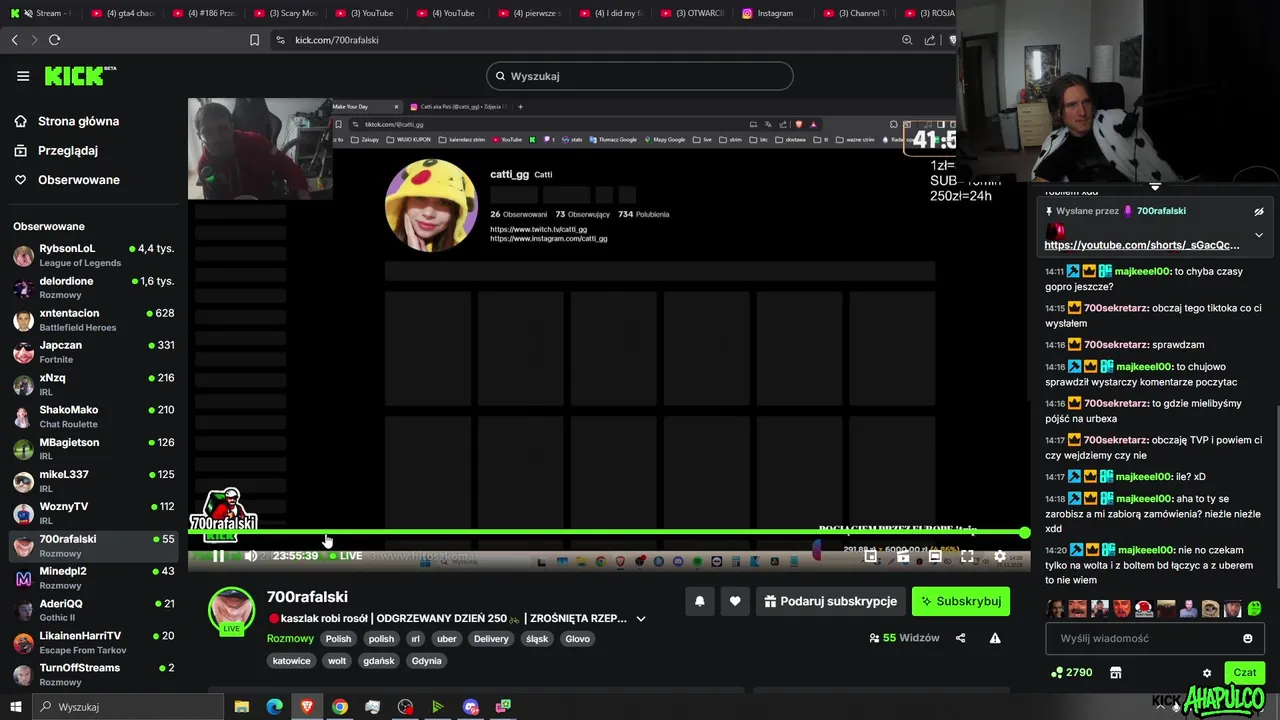Toggle theater mode in the player
The width and height of the screenshot is (1280, 720).
[x=935, y=557]
